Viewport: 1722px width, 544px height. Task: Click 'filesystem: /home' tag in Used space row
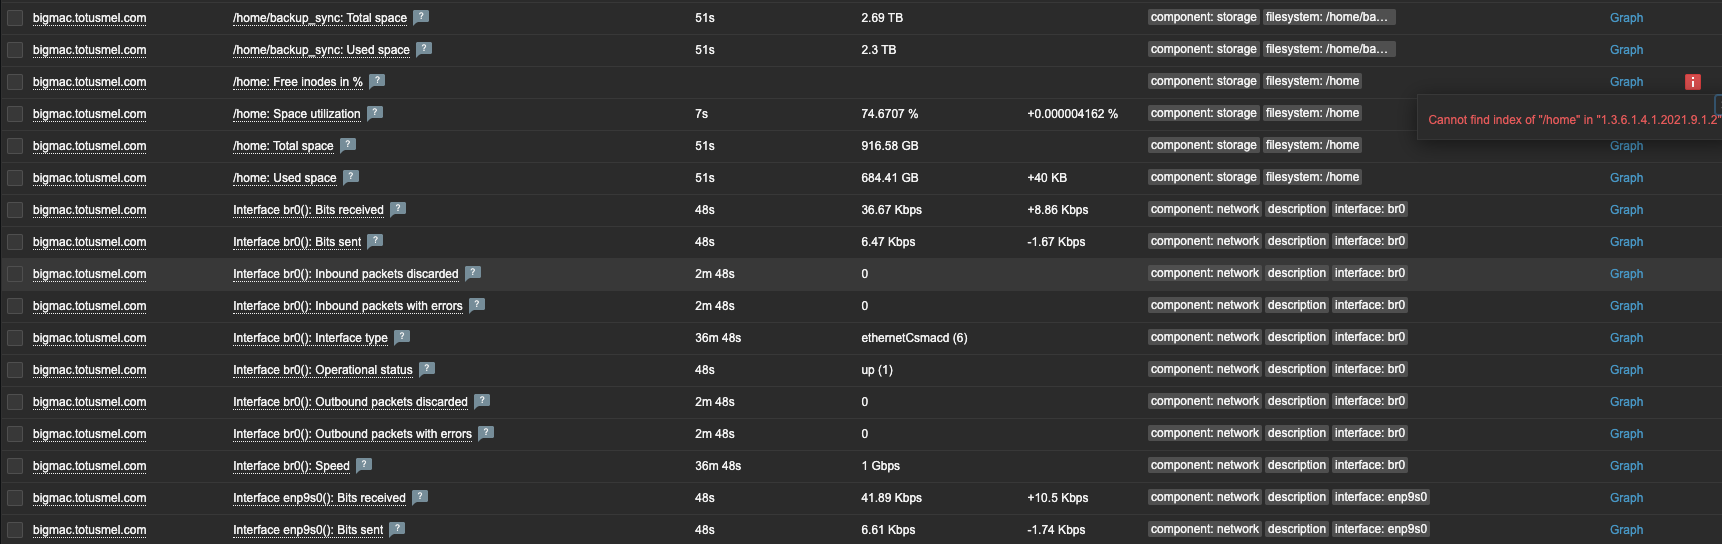tap(1312, 177)
